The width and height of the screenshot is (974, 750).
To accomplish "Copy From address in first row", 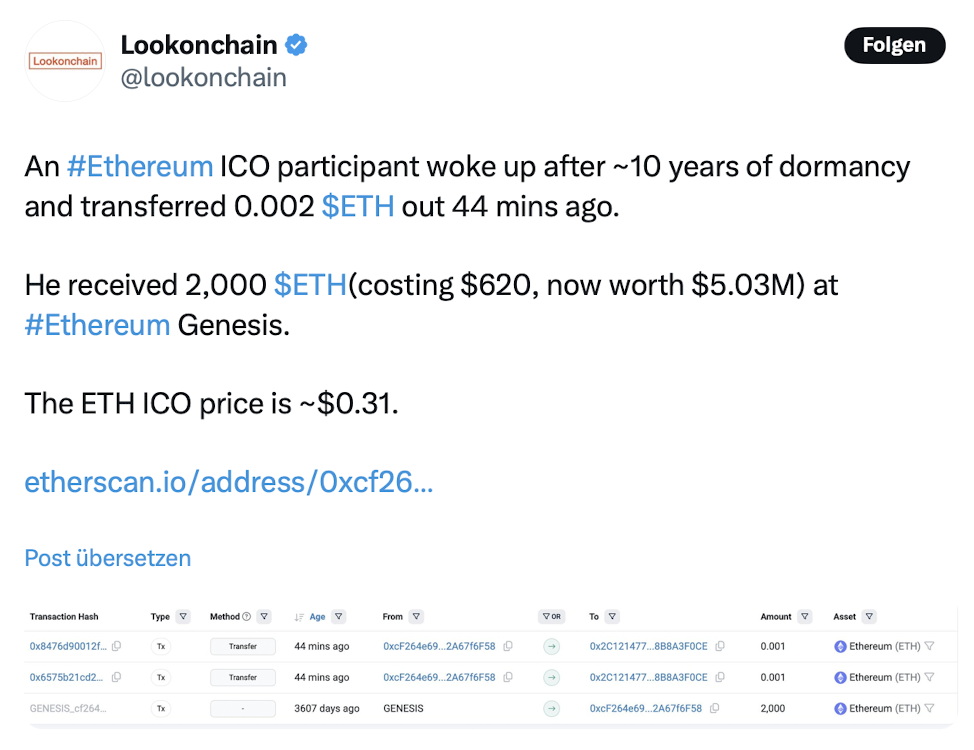I will tap(507, 646).
